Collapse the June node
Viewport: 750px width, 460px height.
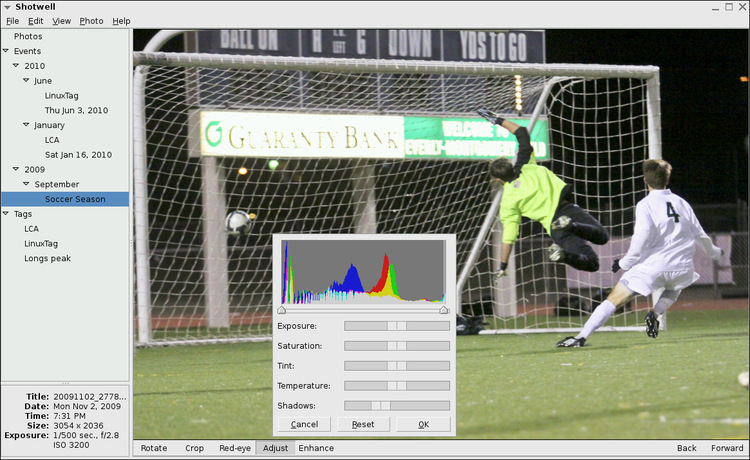click(26, 80)
